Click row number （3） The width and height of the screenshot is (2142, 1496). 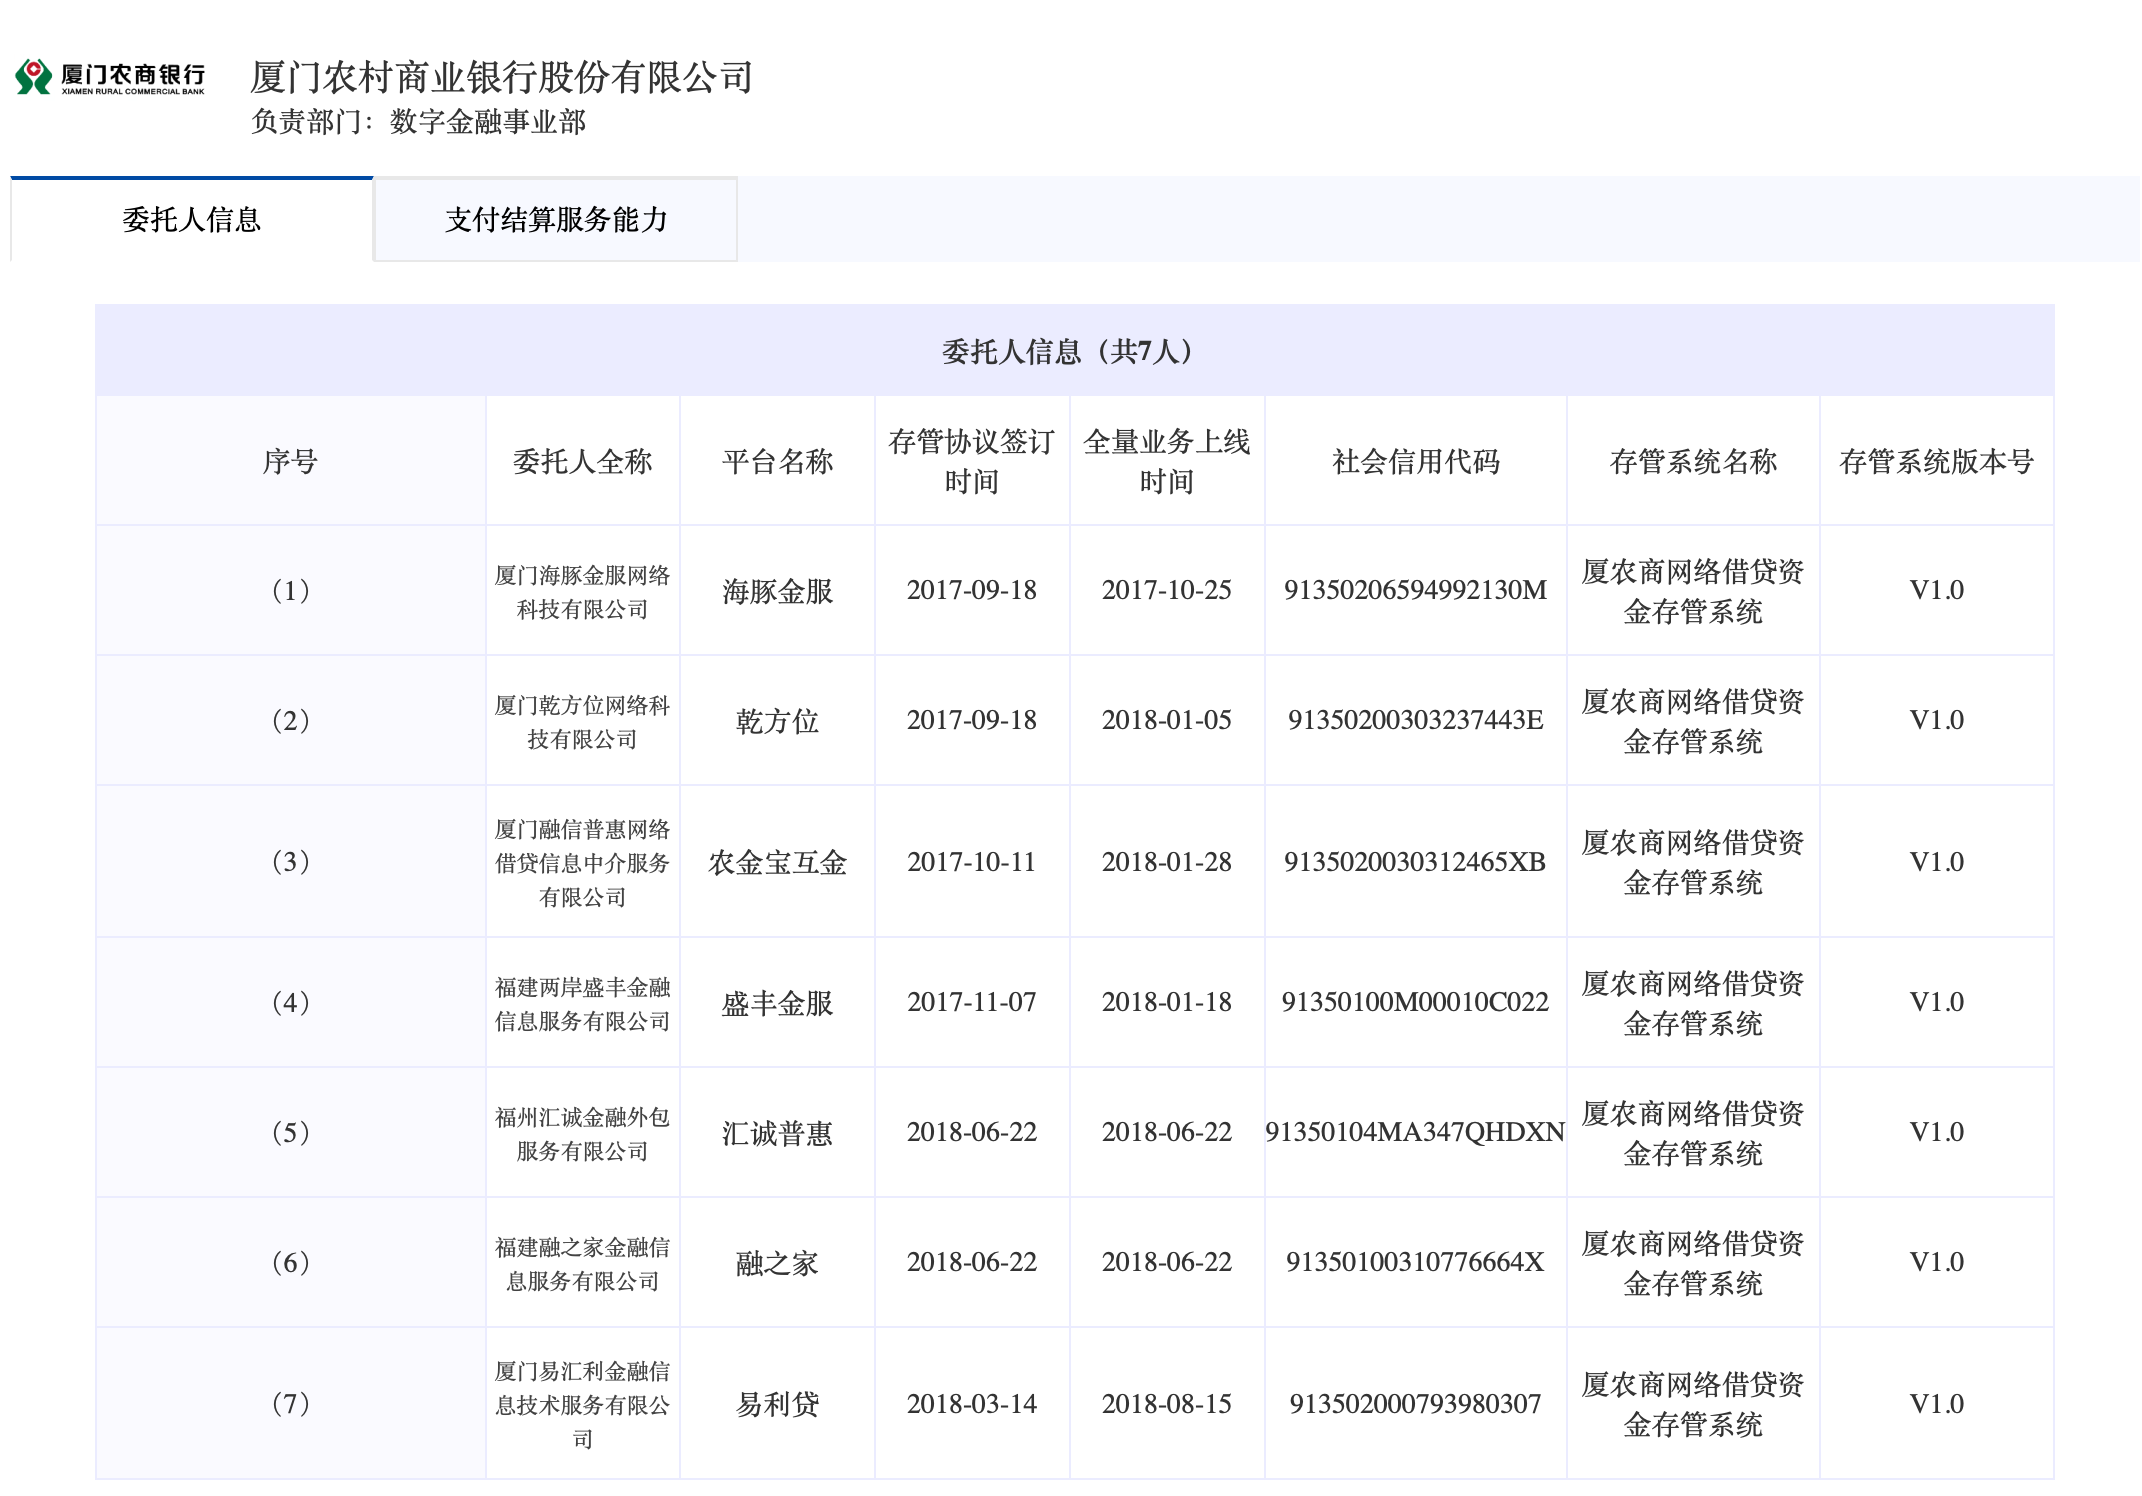pyautogui.click(x=290, y=862)
